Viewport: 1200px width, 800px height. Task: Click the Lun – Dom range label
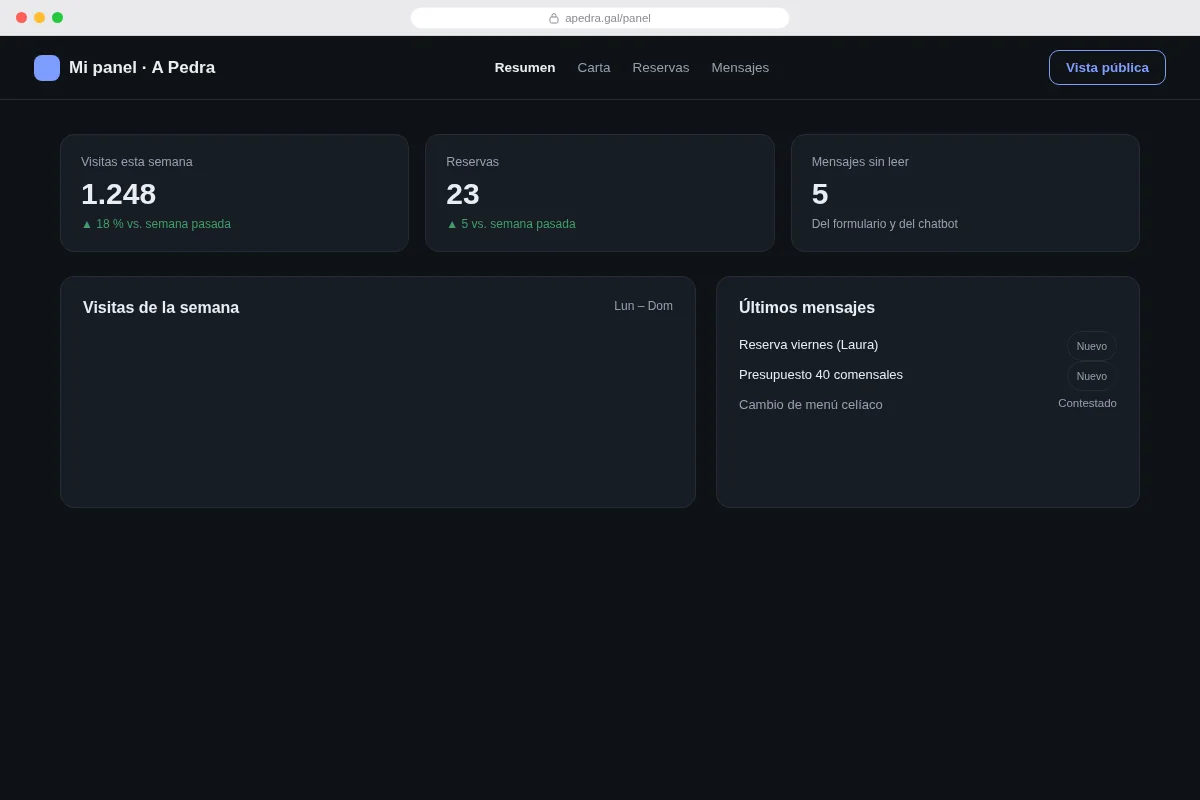(x=643, y=306)
